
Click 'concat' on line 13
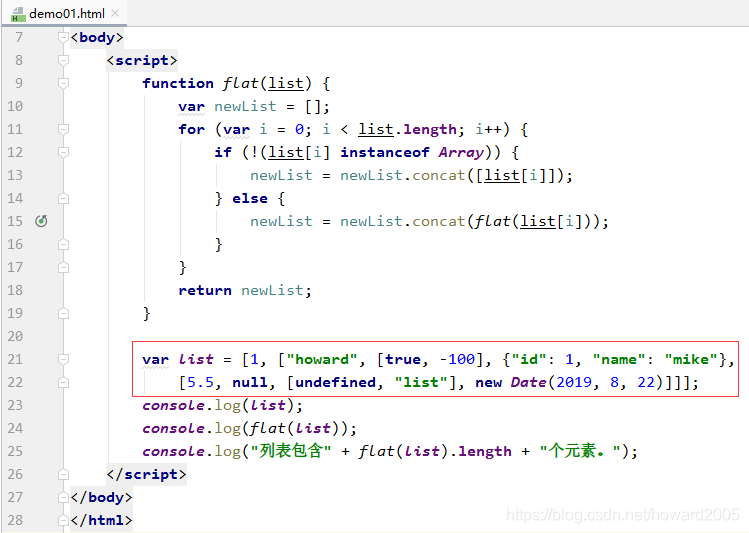(x=439, y=175)
